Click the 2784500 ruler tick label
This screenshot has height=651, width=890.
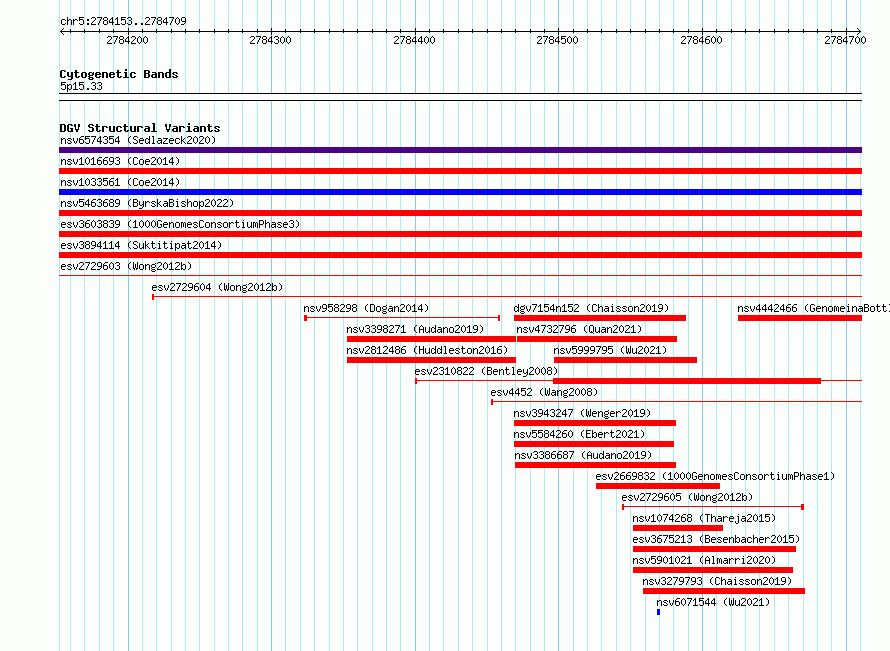click(x=557, y=40)
